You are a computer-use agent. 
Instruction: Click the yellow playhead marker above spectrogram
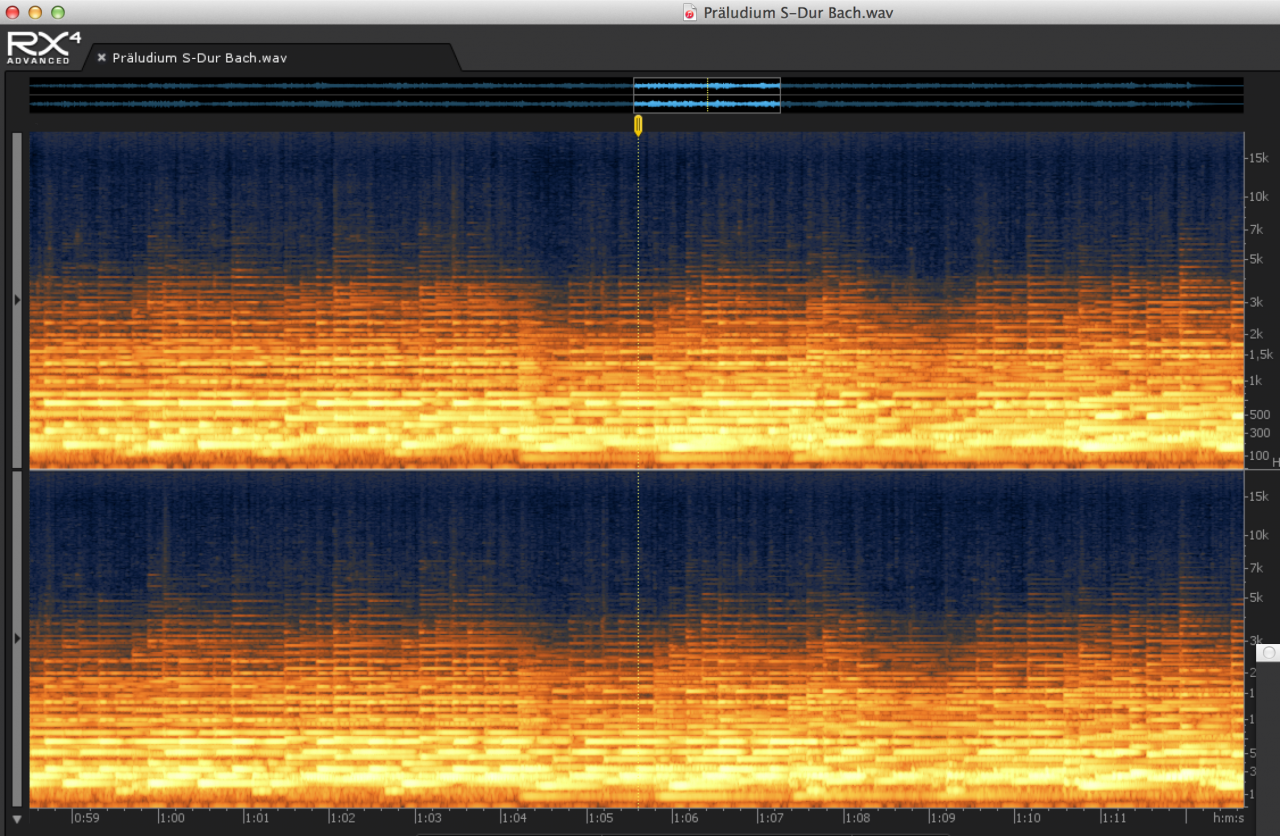(638, 124)
